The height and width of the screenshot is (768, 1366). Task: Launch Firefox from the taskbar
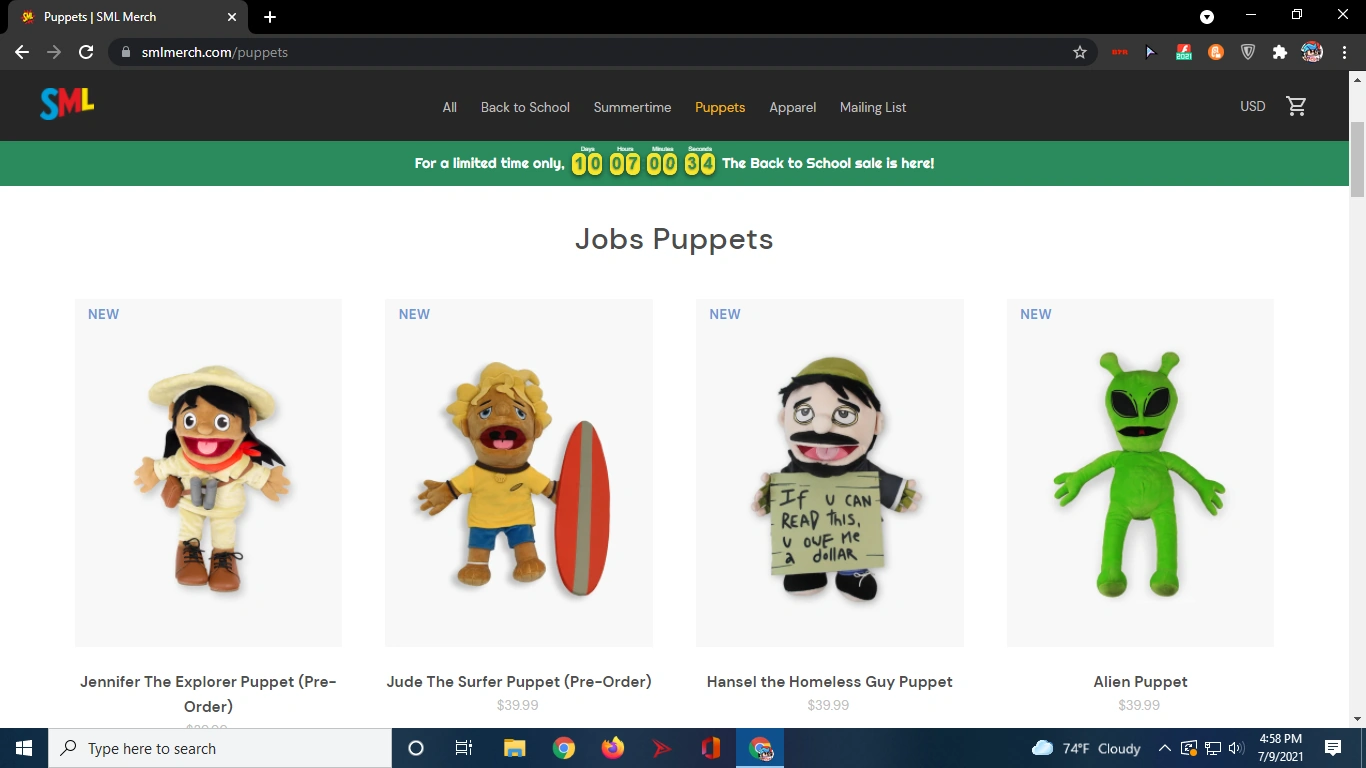click(612, 747)
